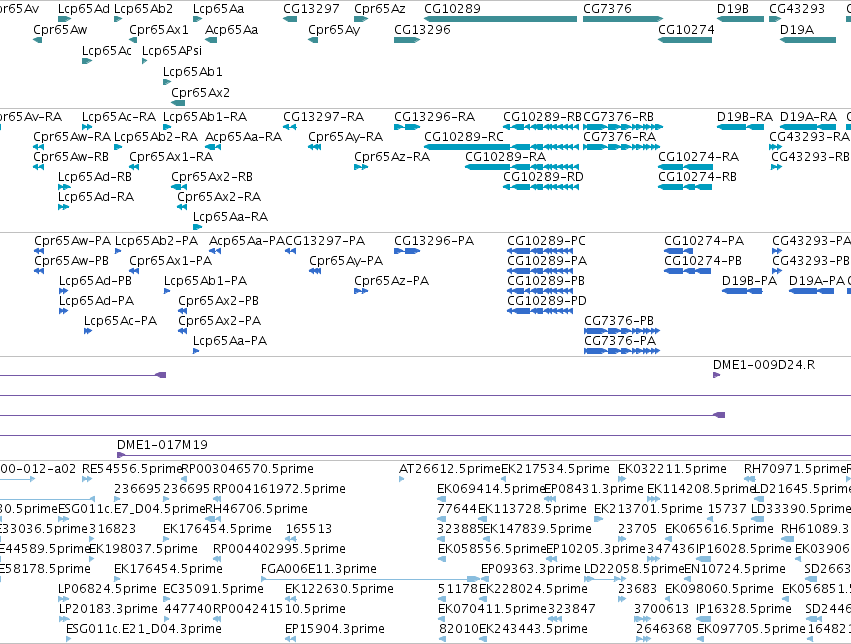Viewport: 851px width, 644px height.
Task: Select the CG10289-RA transcript glyph
Action: (x=522, y=167)
